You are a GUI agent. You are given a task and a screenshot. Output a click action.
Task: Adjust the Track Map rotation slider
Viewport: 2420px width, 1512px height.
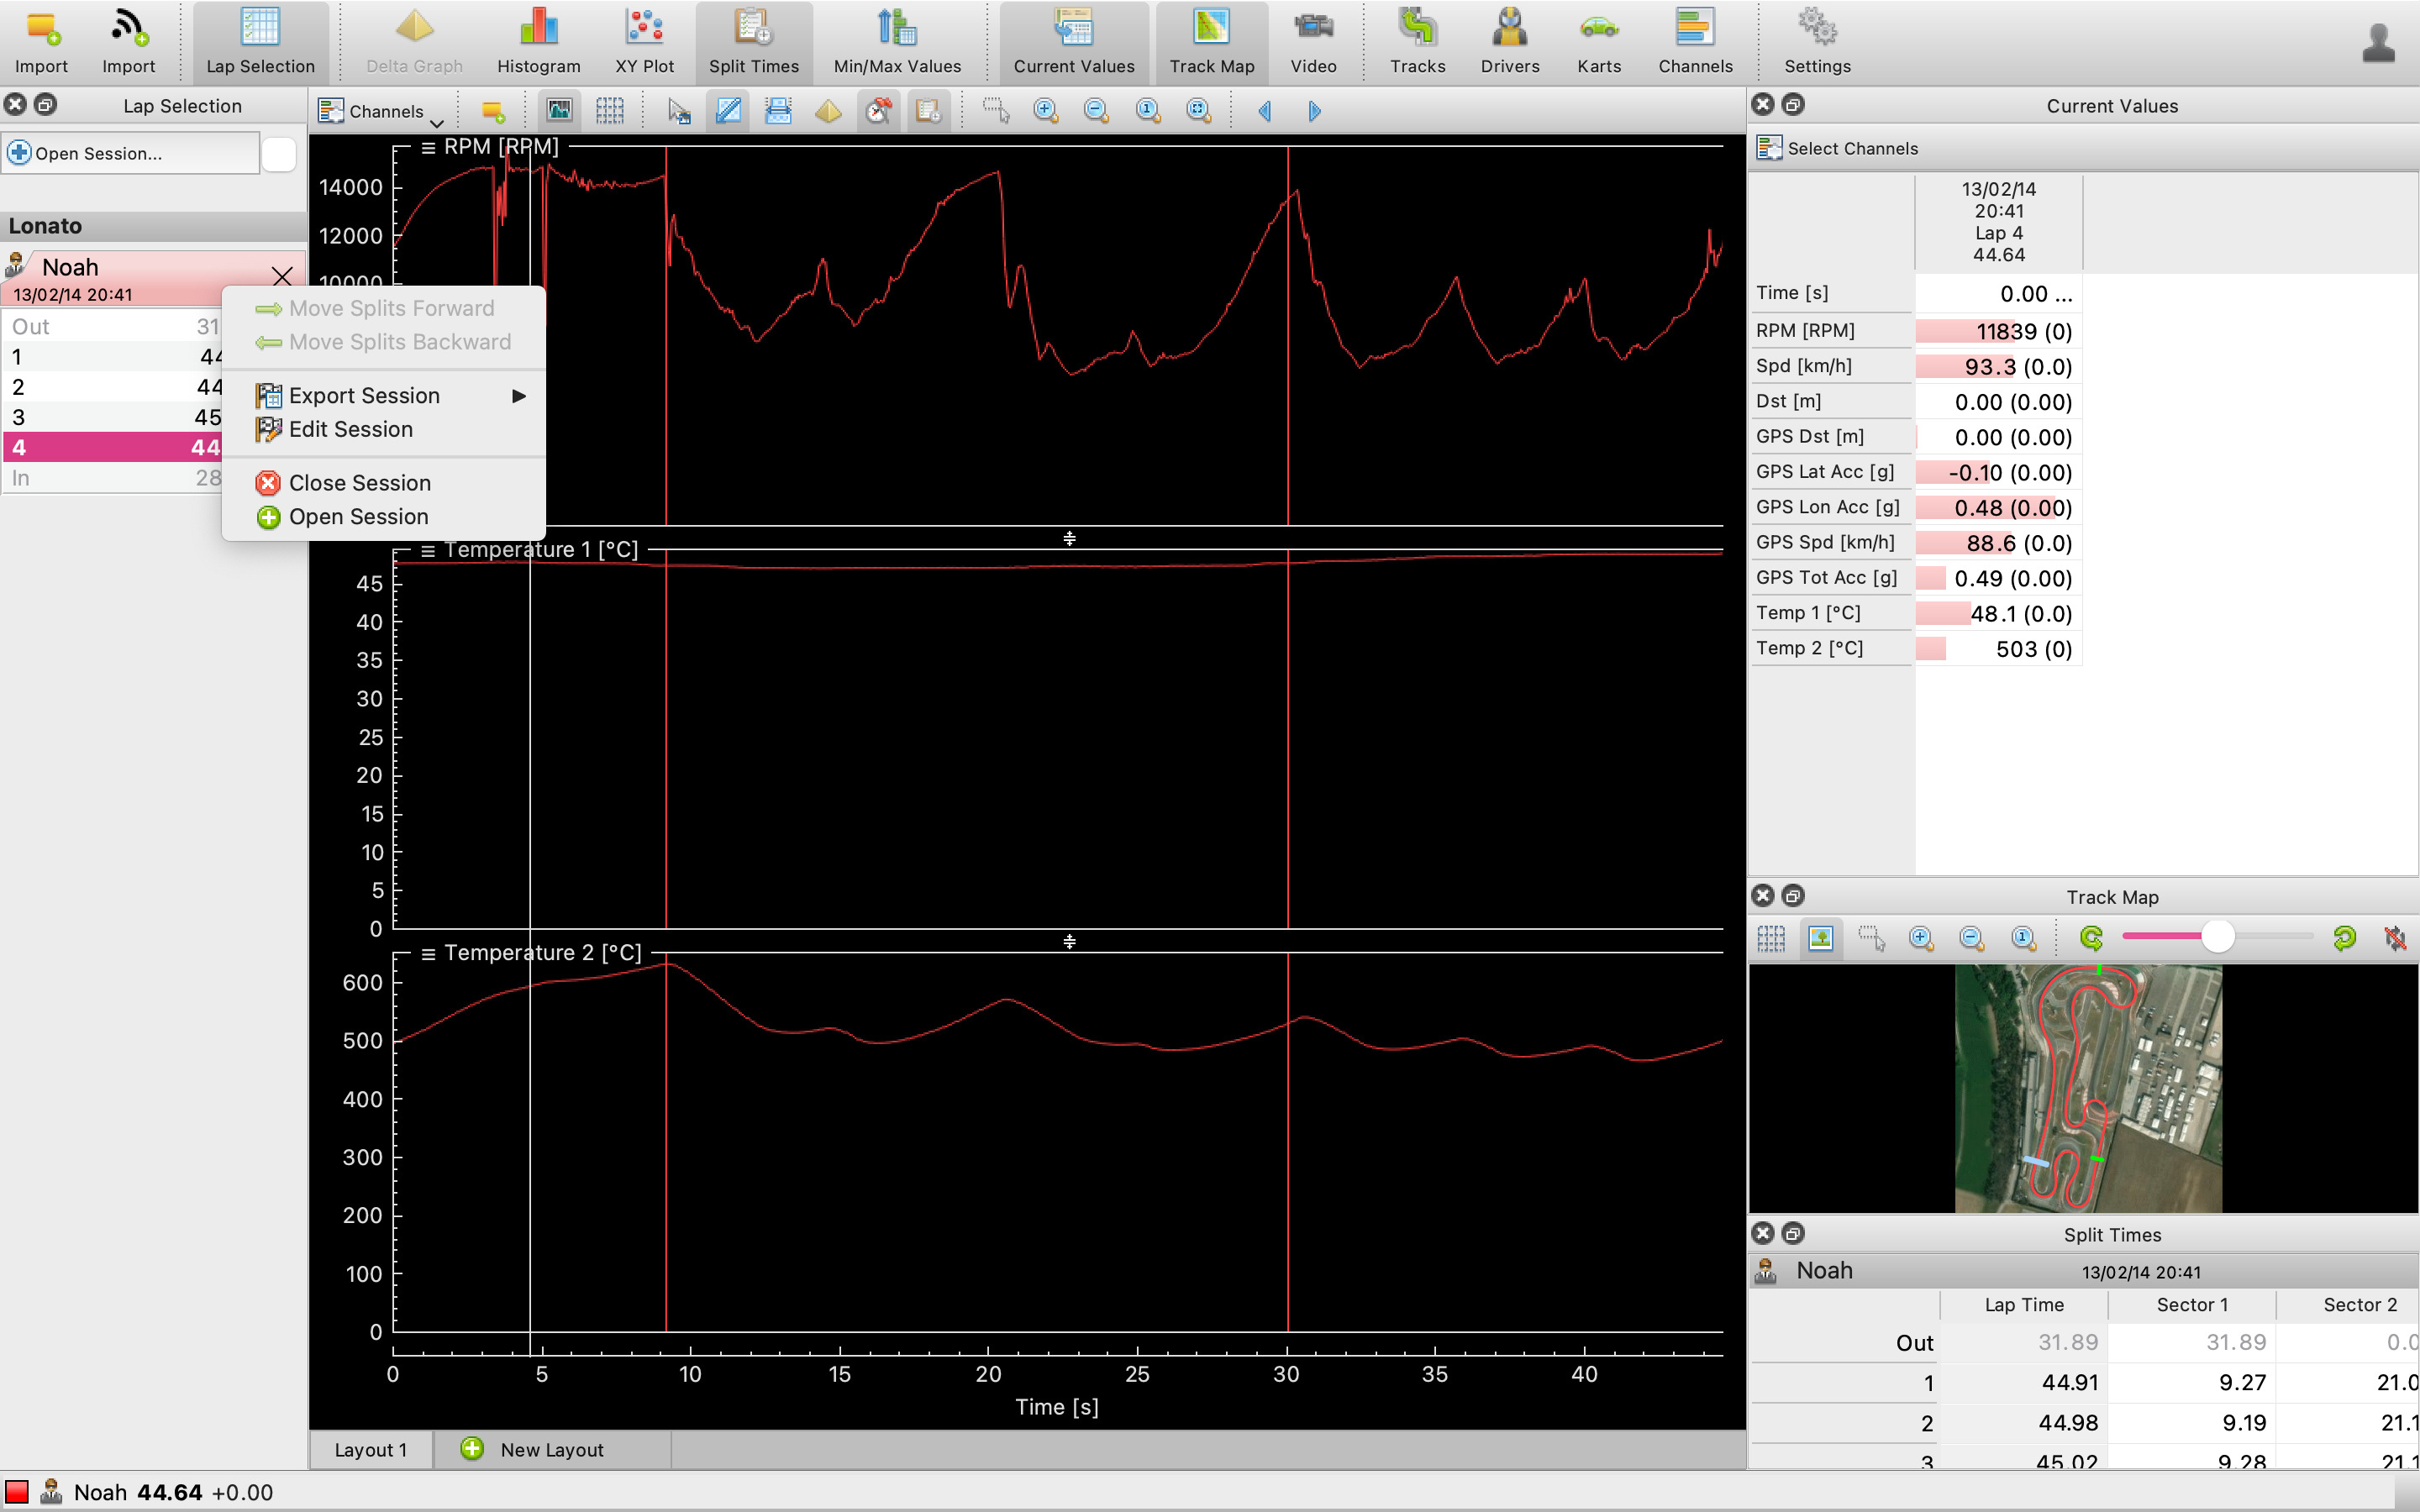(2217, 937)
